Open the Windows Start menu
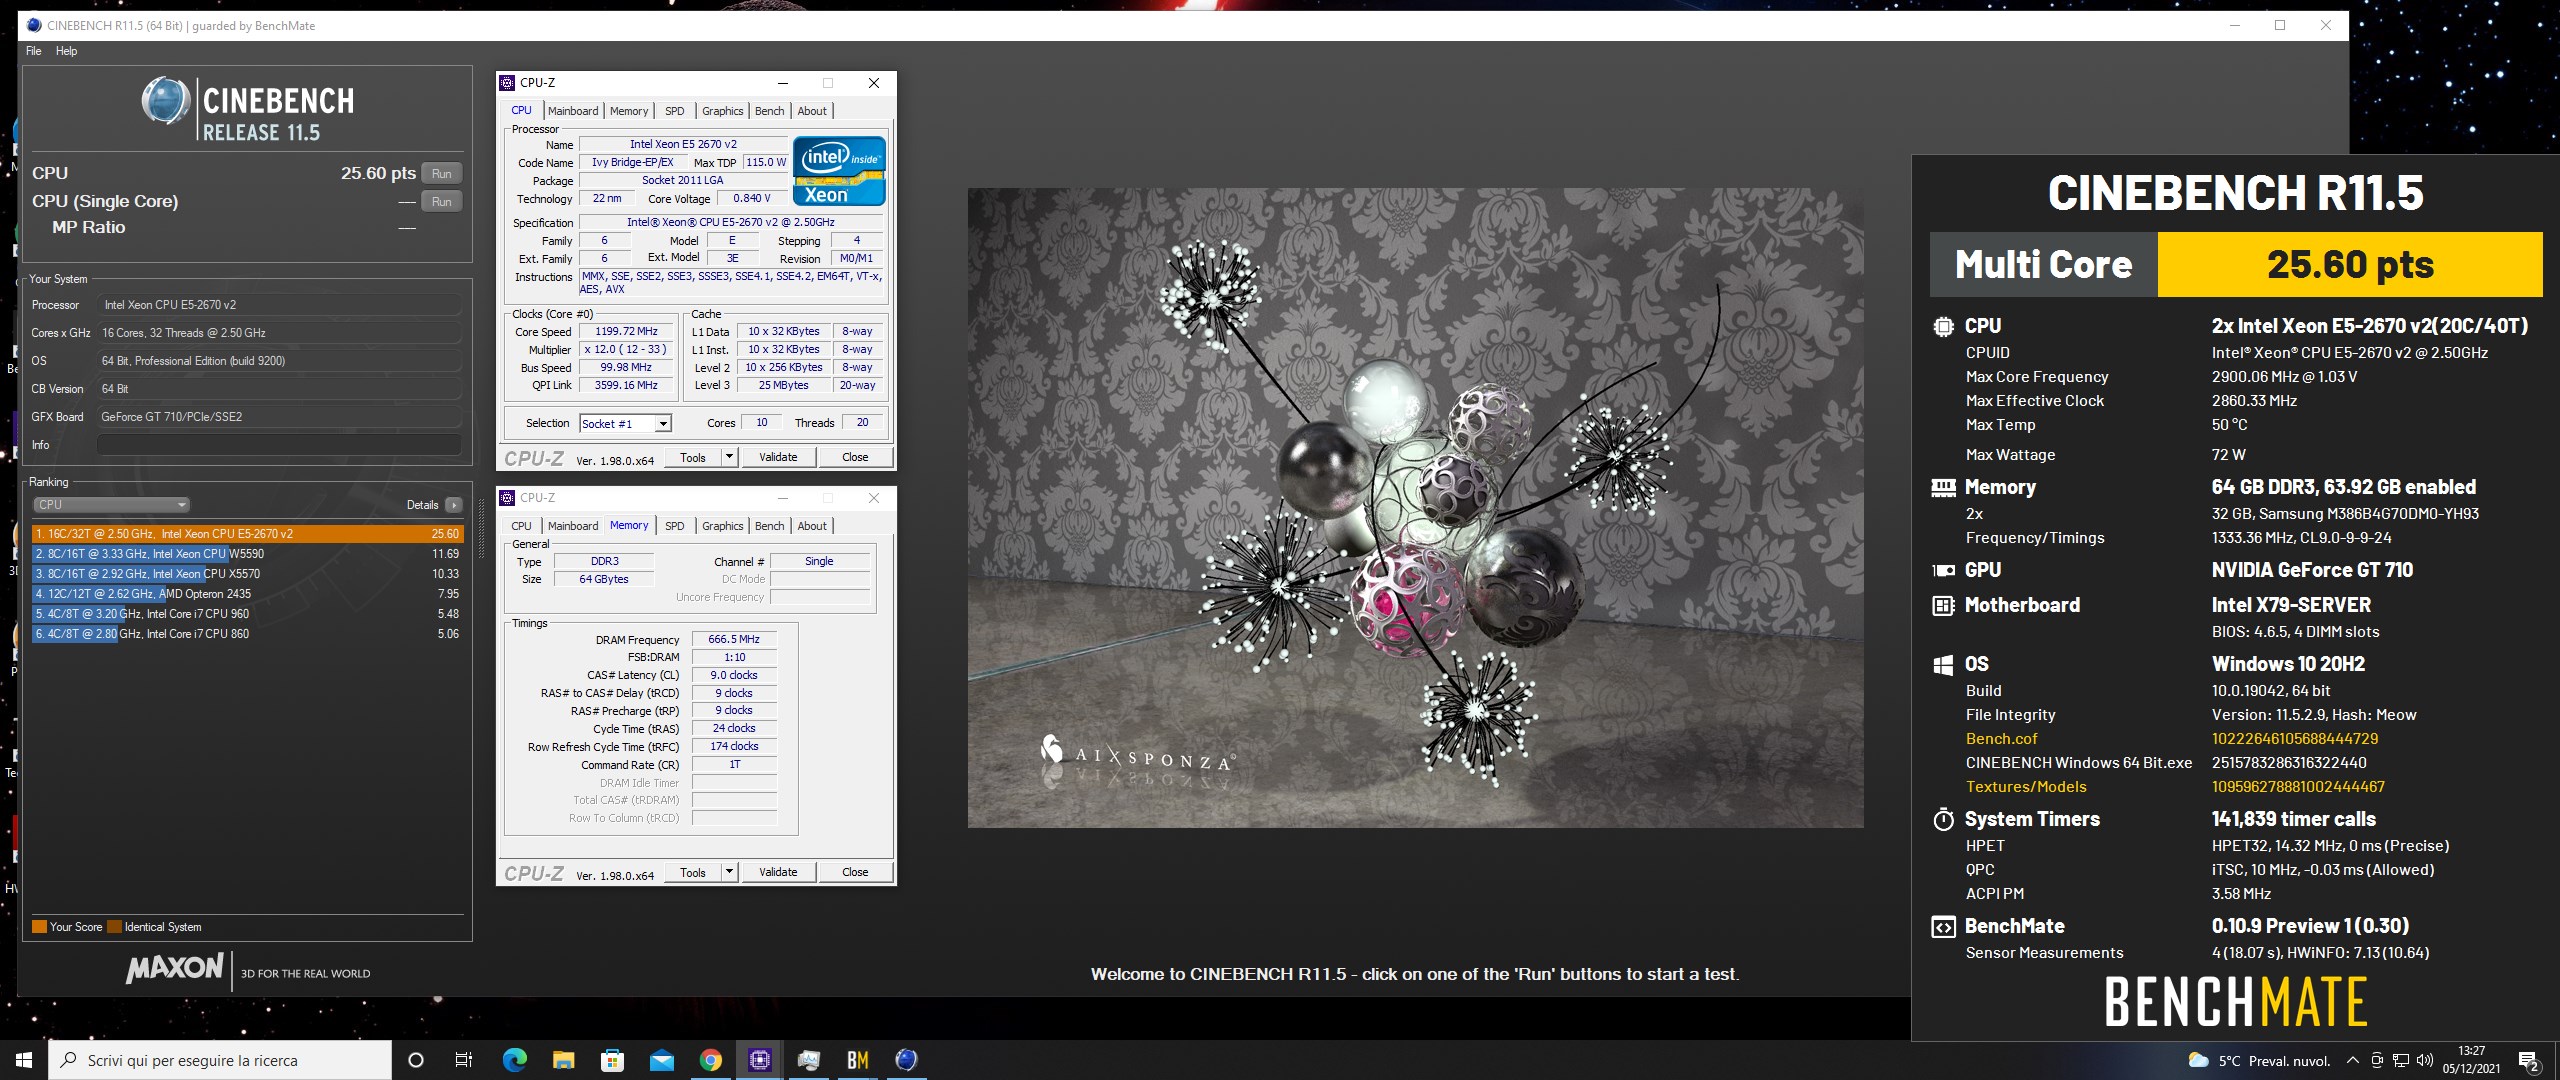 24,1060
